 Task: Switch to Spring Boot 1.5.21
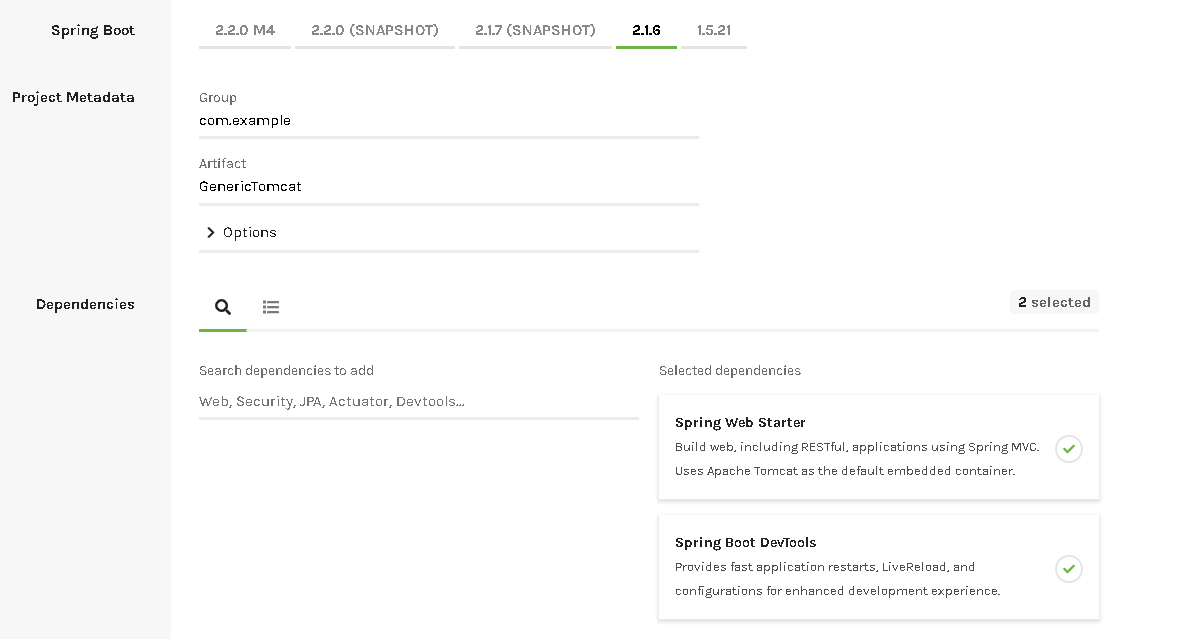point(714,30)
